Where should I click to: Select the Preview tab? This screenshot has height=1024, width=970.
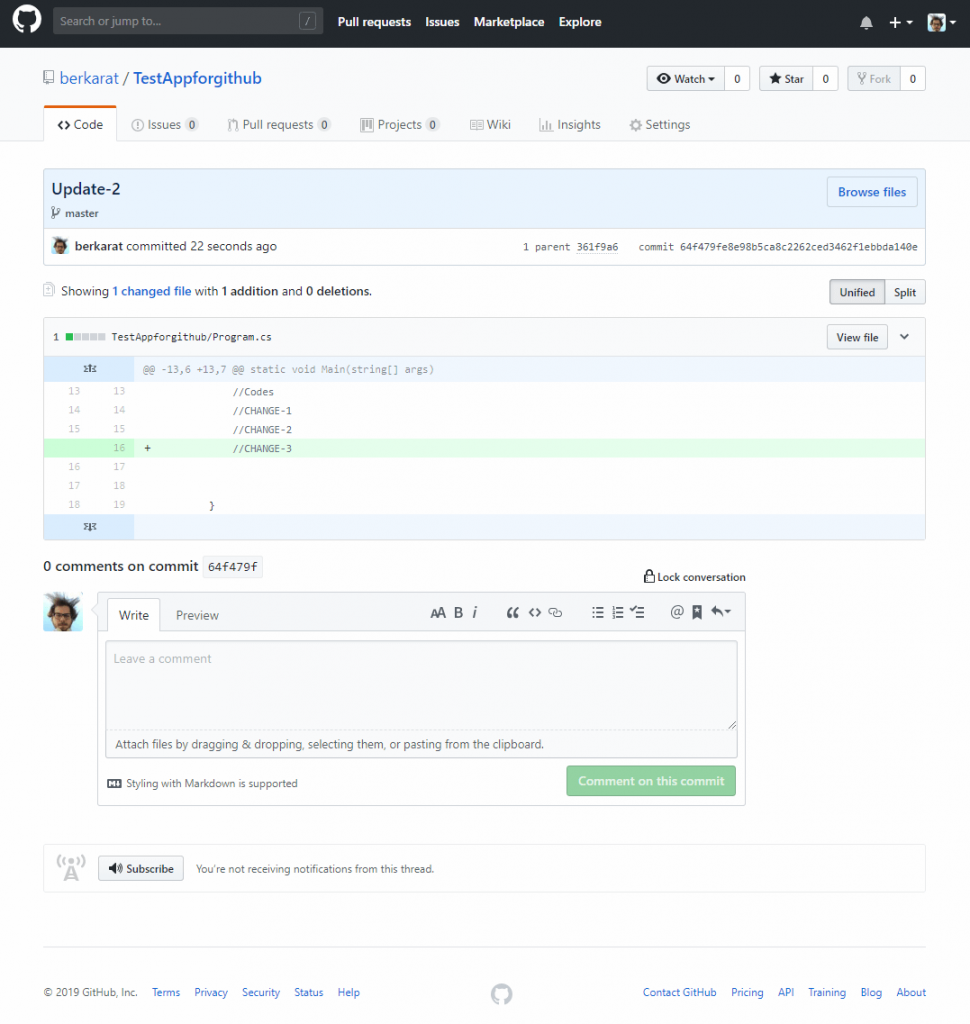[x=197, y=615]
